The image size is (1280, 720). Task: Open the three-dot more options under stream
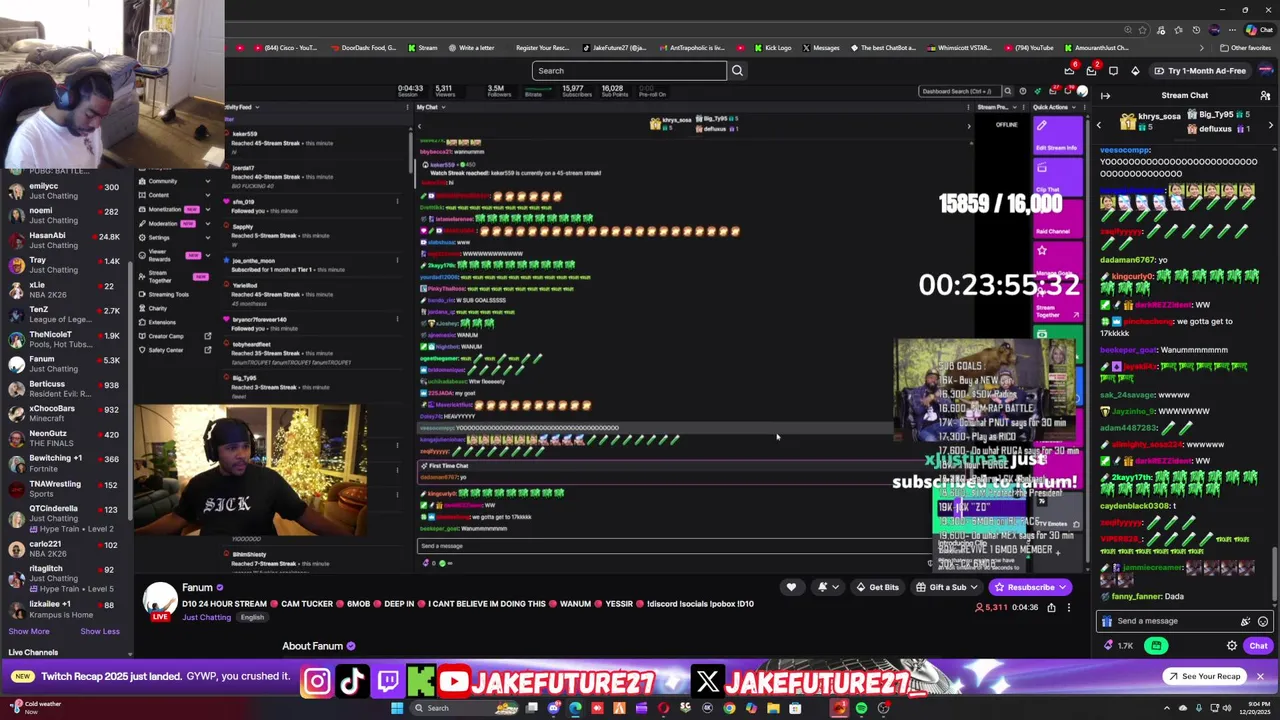[x=1068, y=607]
